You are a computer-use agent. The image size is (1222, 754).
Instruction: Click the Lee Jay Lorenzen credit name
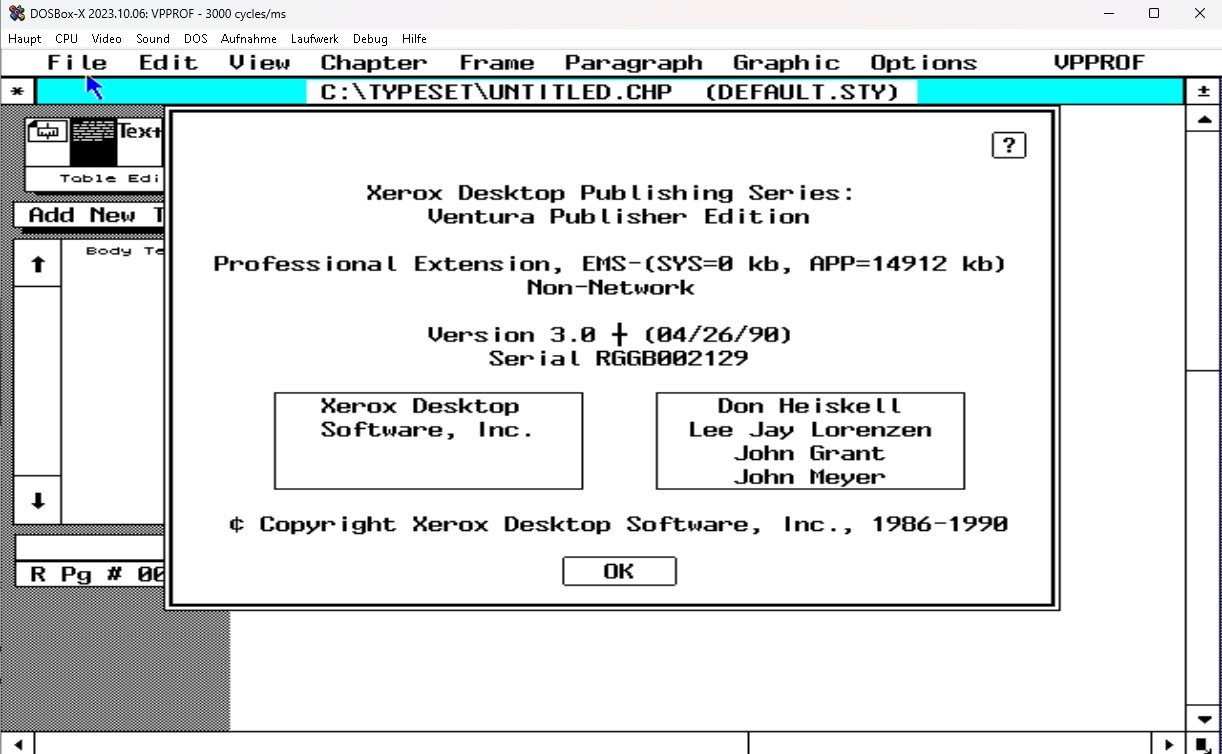(810, 430)
